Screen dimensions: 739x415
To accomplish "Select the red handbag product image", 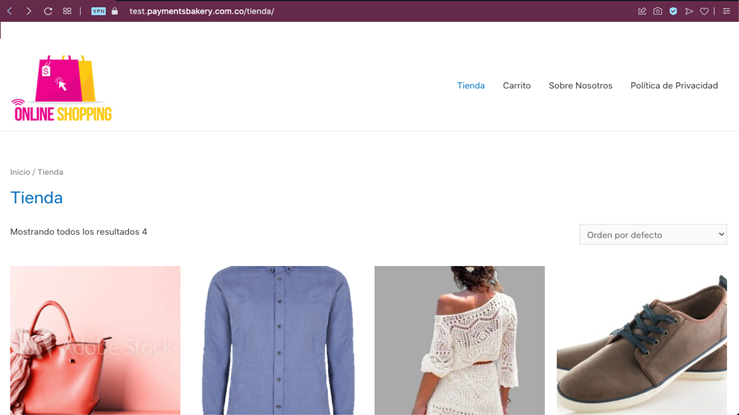I will pyautogui.click(x=95, y=340).
